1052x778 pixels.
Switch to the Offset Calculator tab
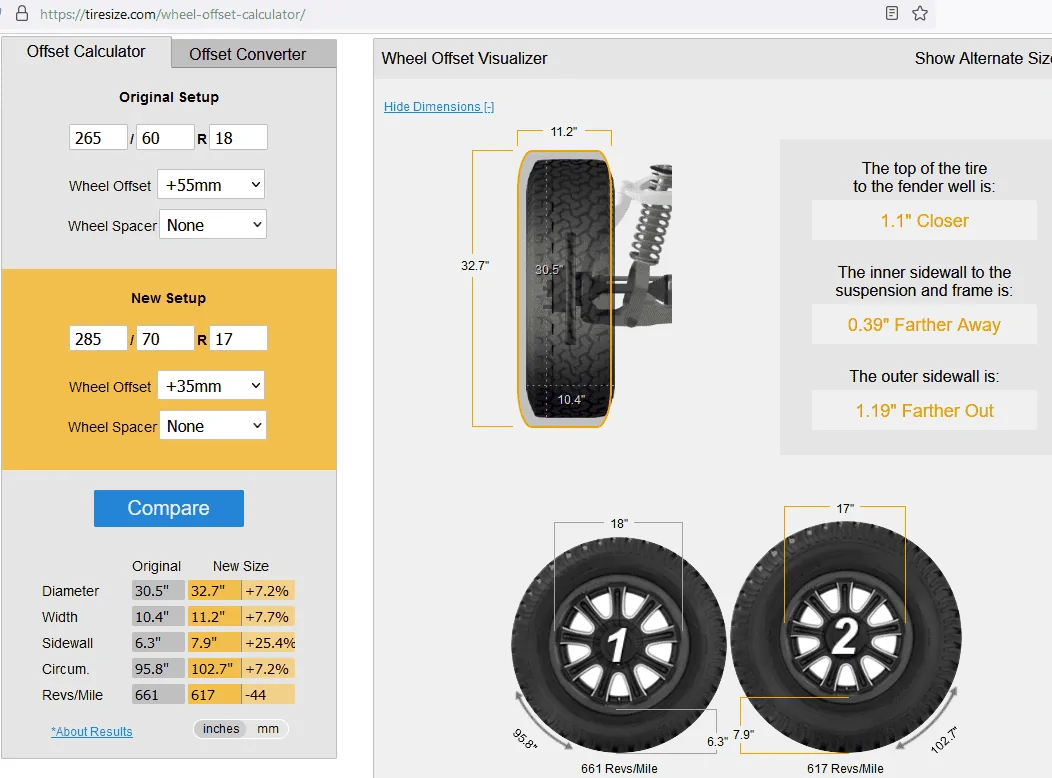coord(86,52)
